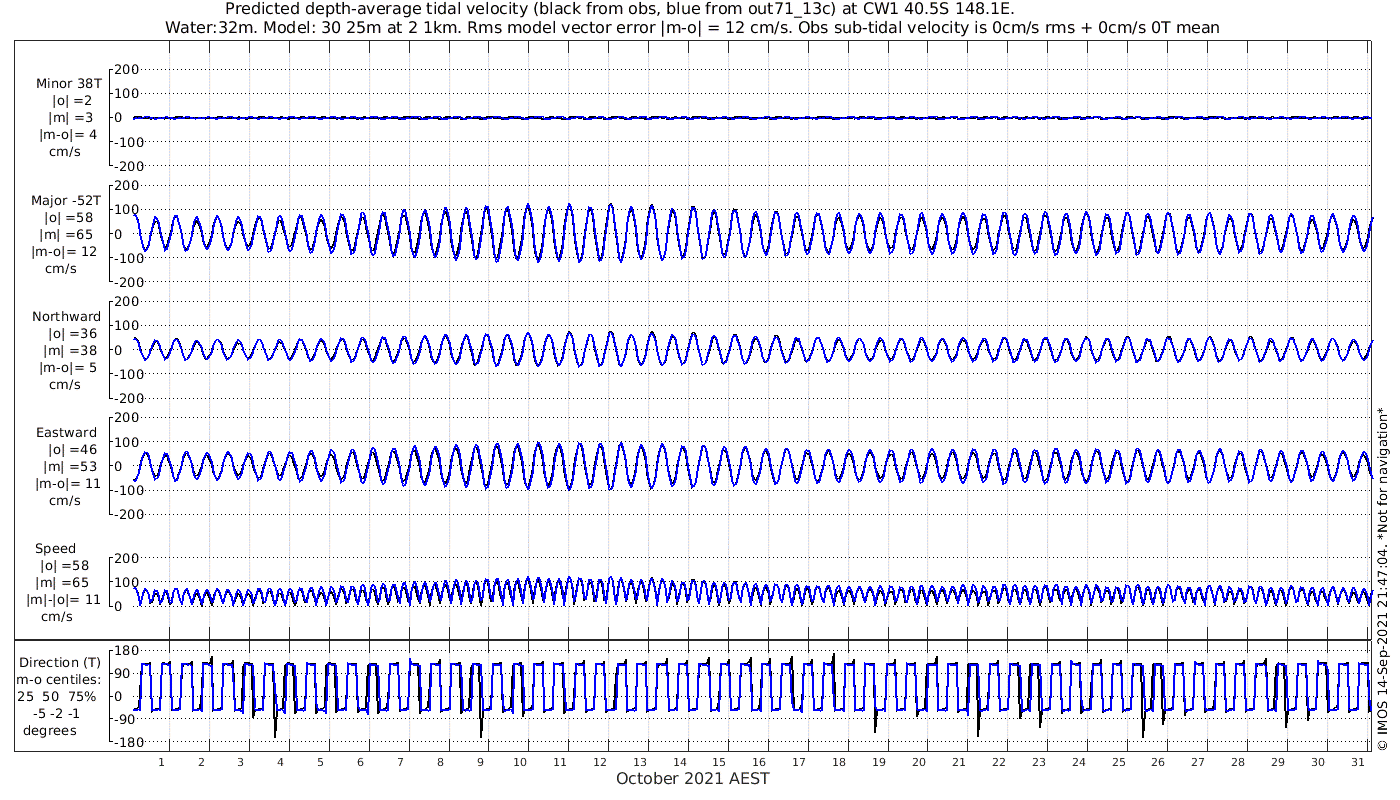
Task: Click the '|m| =65' value under Major
Action: (68, 235)
